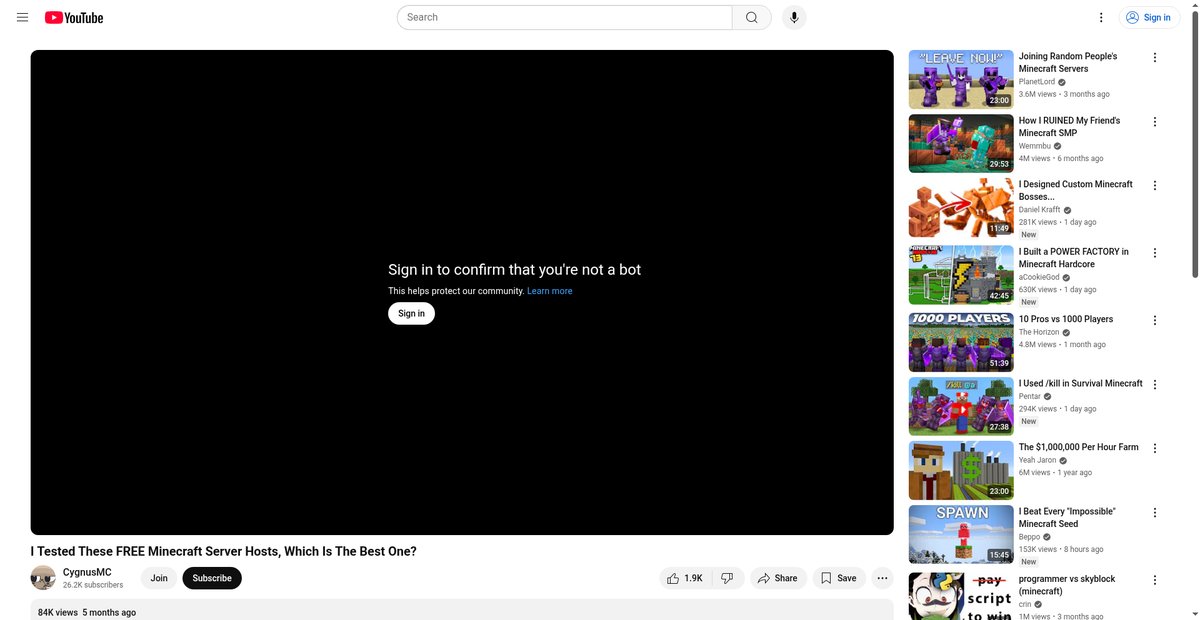1200x620 pixels.
Task: Click into the Search input field
Action: [565, 17]
